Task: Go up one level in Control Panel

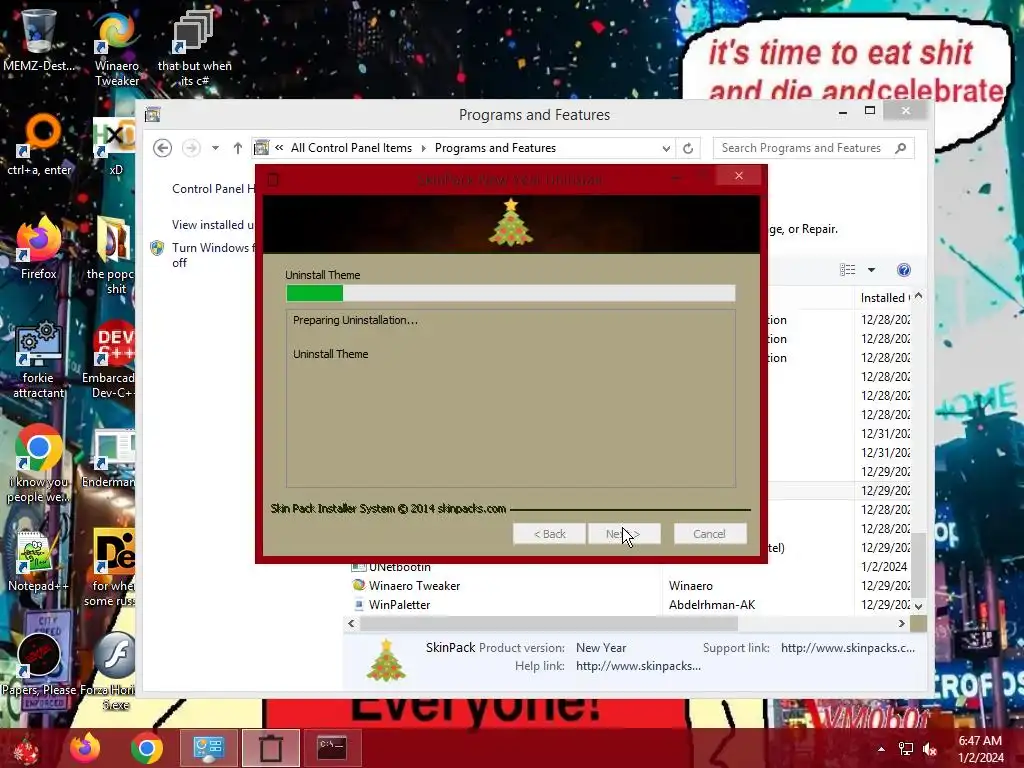Action: (238, 148)
